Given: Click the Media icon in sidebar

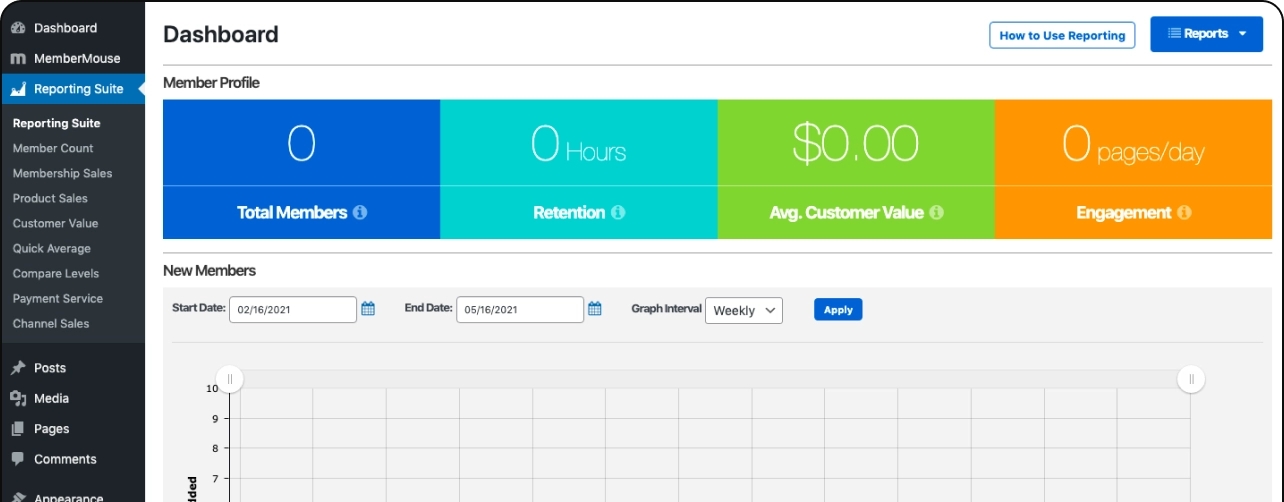Looking at the screenshot, I should [18, 398].
